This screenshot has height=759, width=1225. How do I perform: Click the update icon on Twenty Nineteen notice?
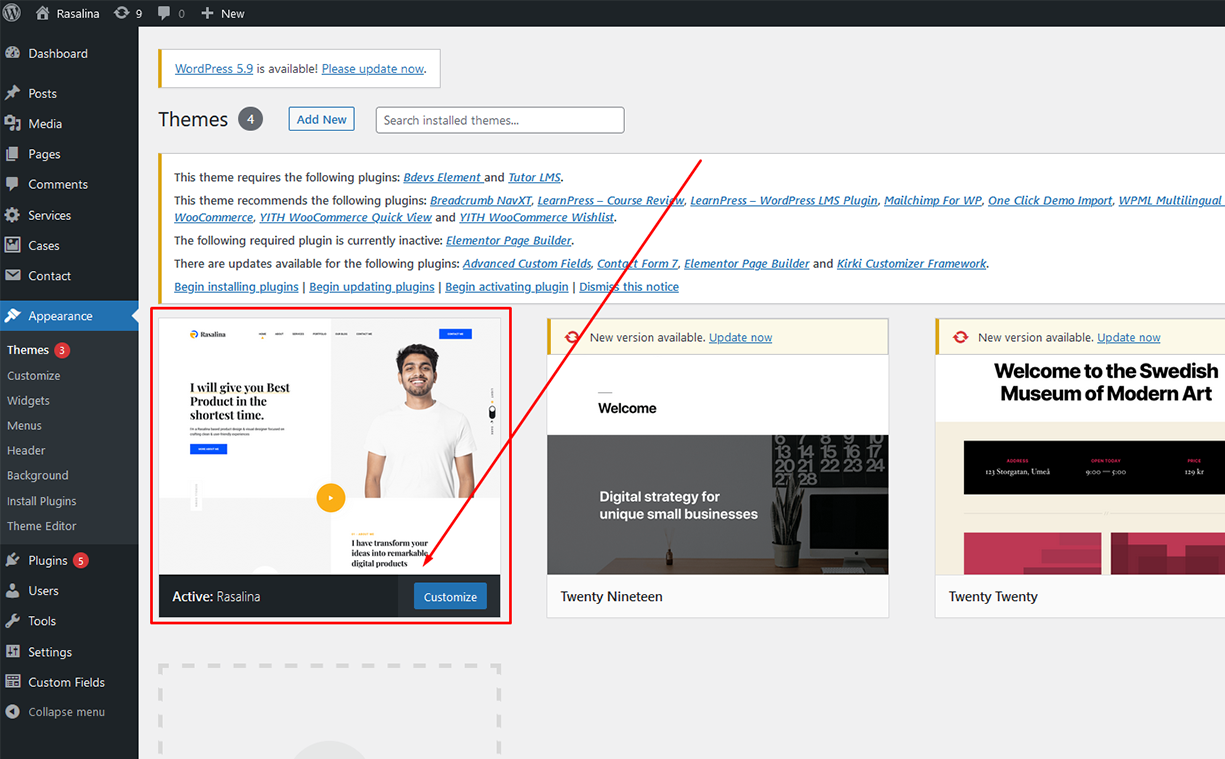coord(572,338)
